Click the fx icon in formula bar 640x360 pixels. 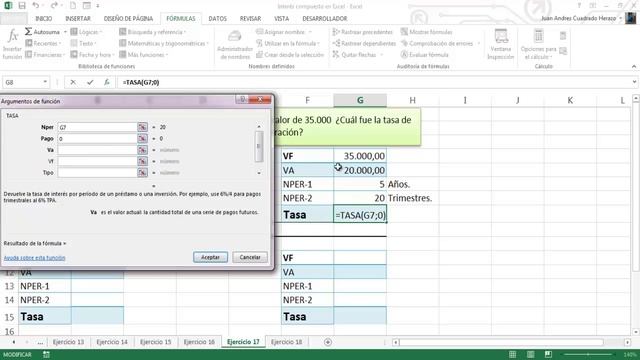(107, 82)
